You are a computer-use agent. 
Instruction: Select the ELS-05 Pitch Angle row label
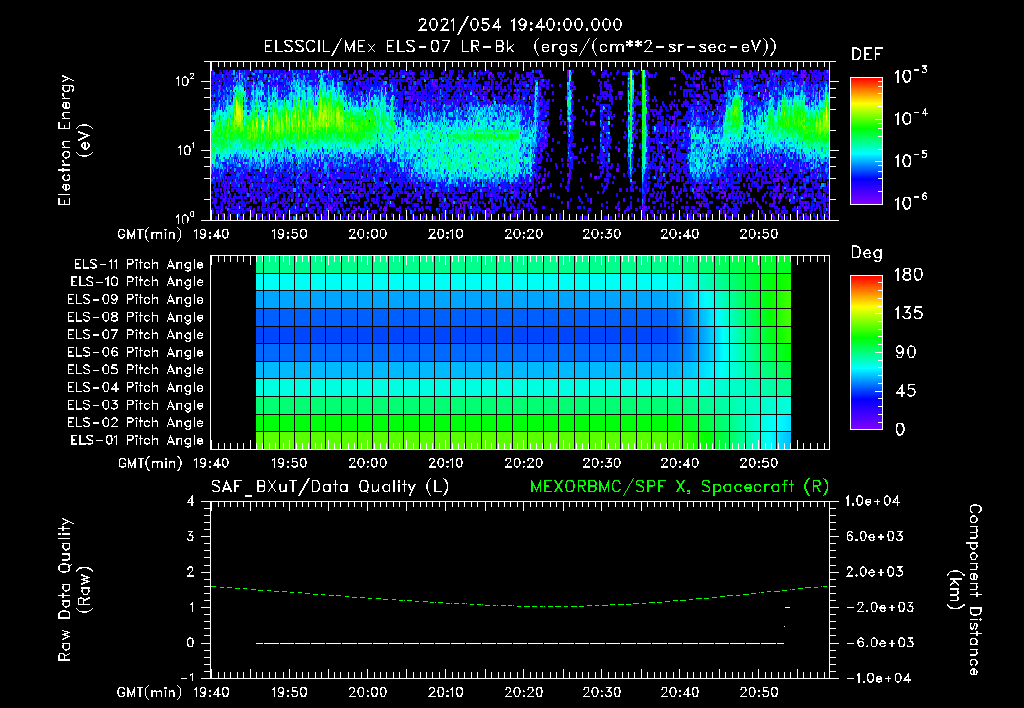pos(136,370)
